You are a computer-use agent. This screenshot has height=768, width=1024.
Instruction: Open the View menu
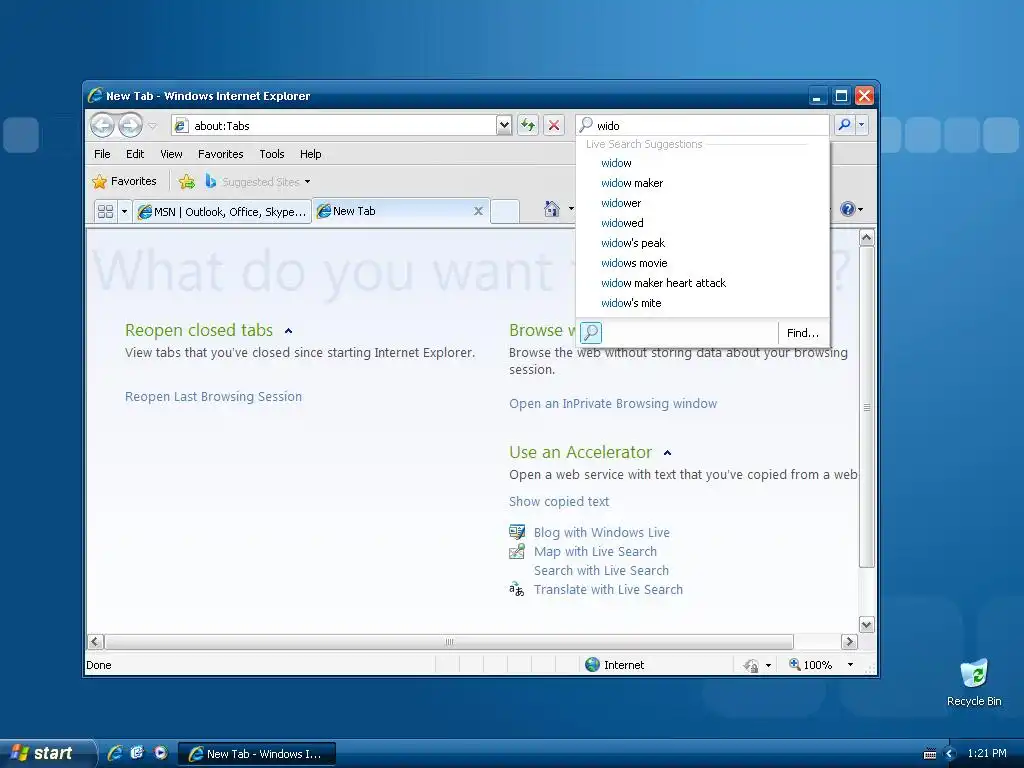click(171, 154)
